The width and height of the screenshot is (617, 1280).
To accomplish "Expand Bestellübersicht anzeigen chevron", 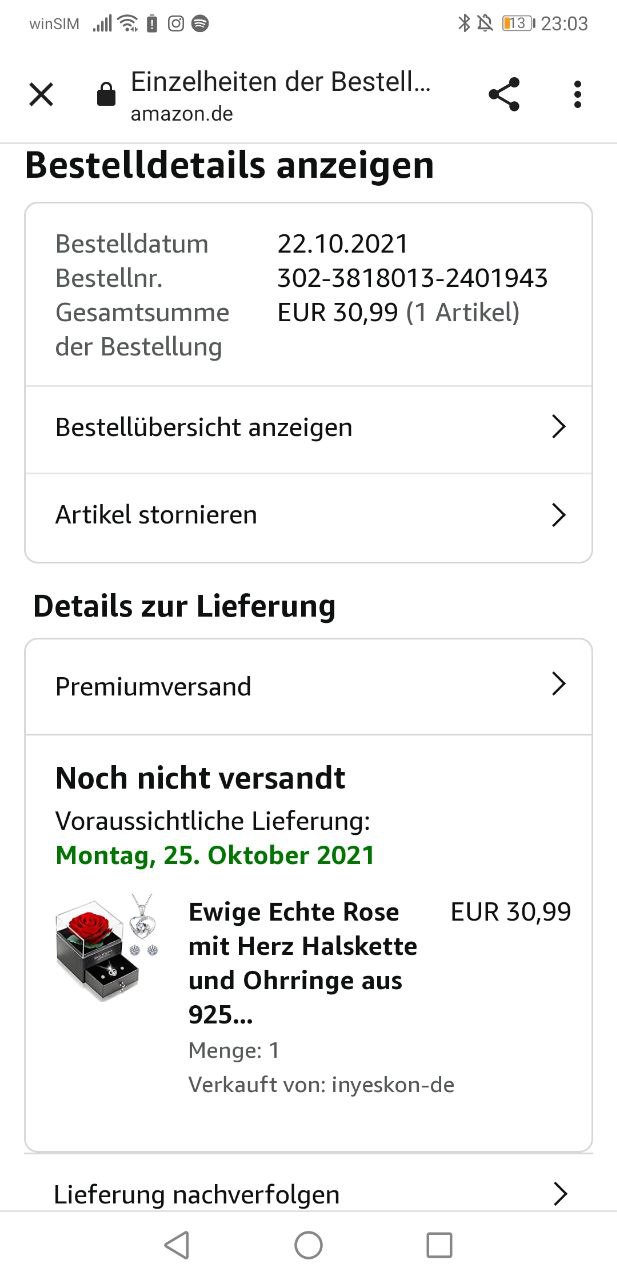I will 559,427.
